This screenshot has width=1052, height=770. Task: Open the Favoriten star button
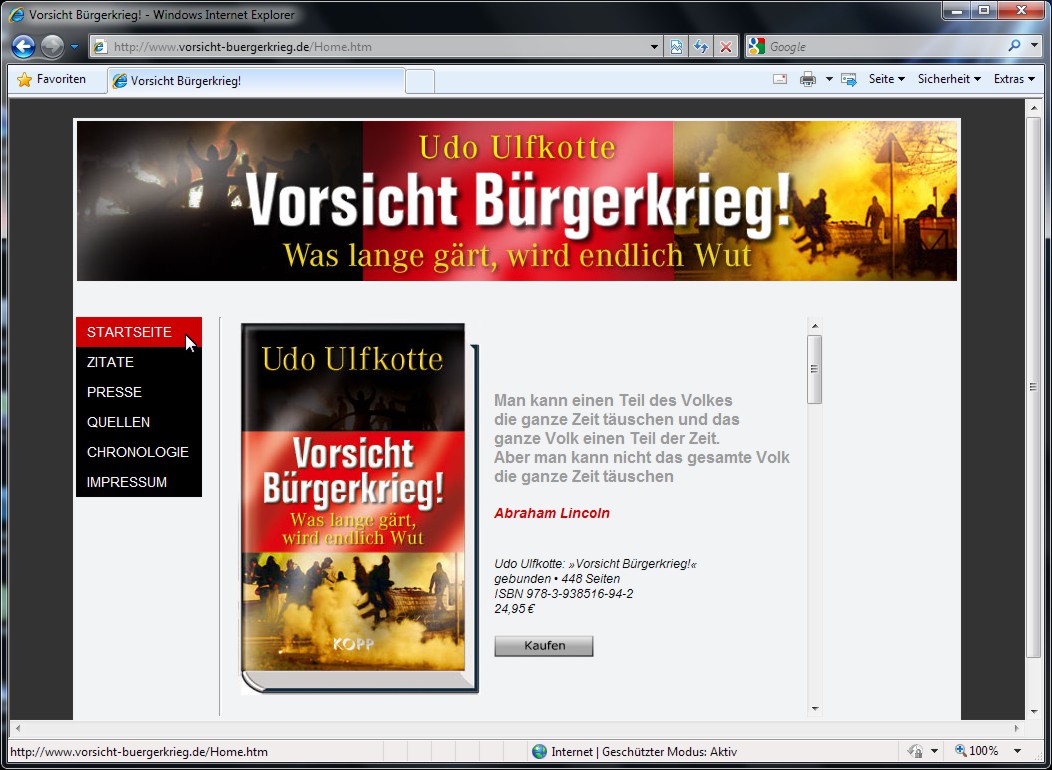click(x=52, y=79)
